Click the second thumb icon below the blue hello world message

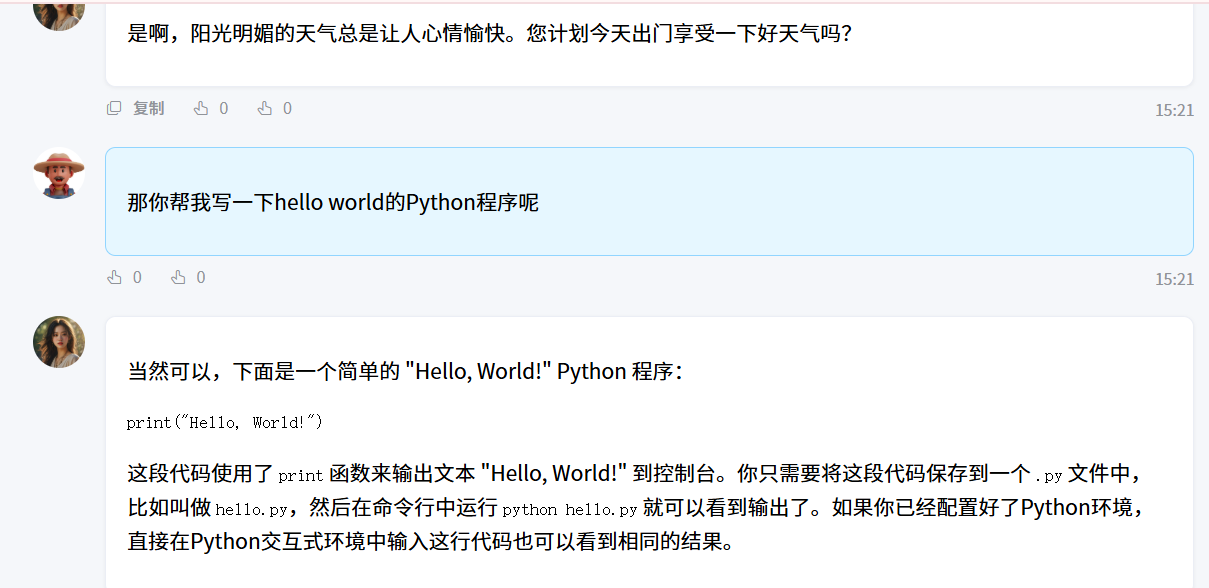point(179,277)
